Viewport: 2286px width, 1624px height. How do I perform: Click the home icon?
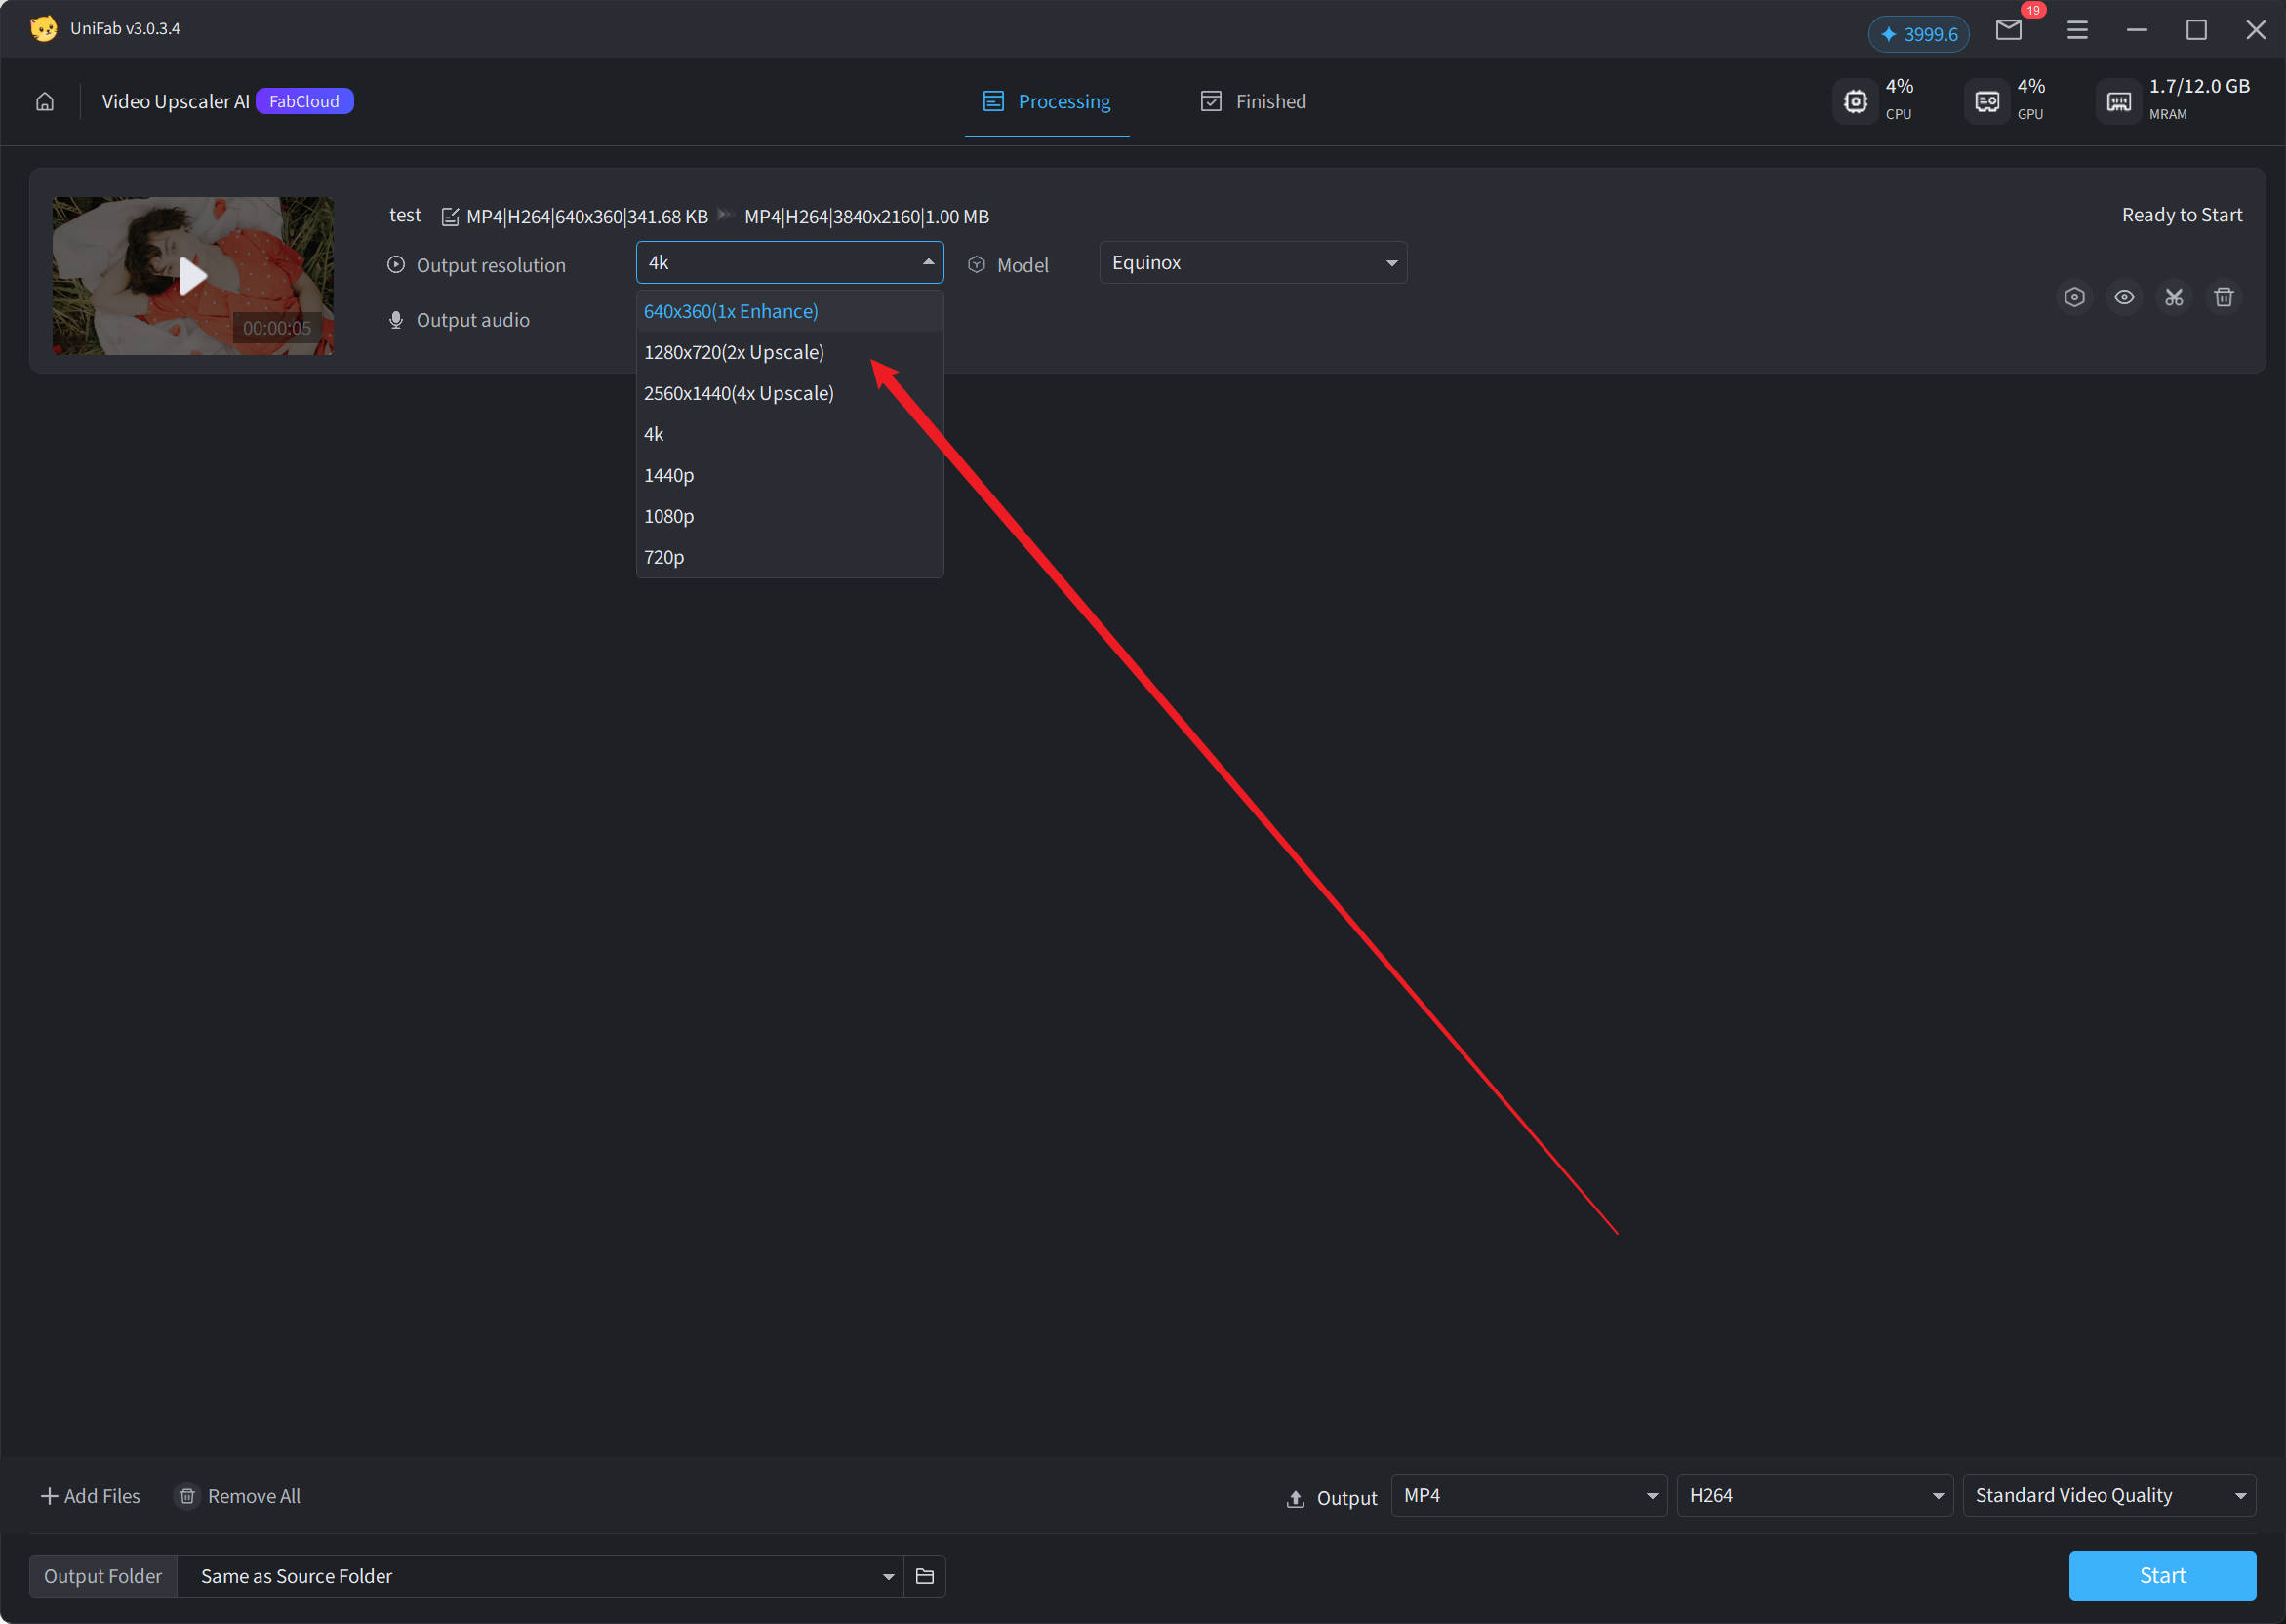click(x=45, y=102)
